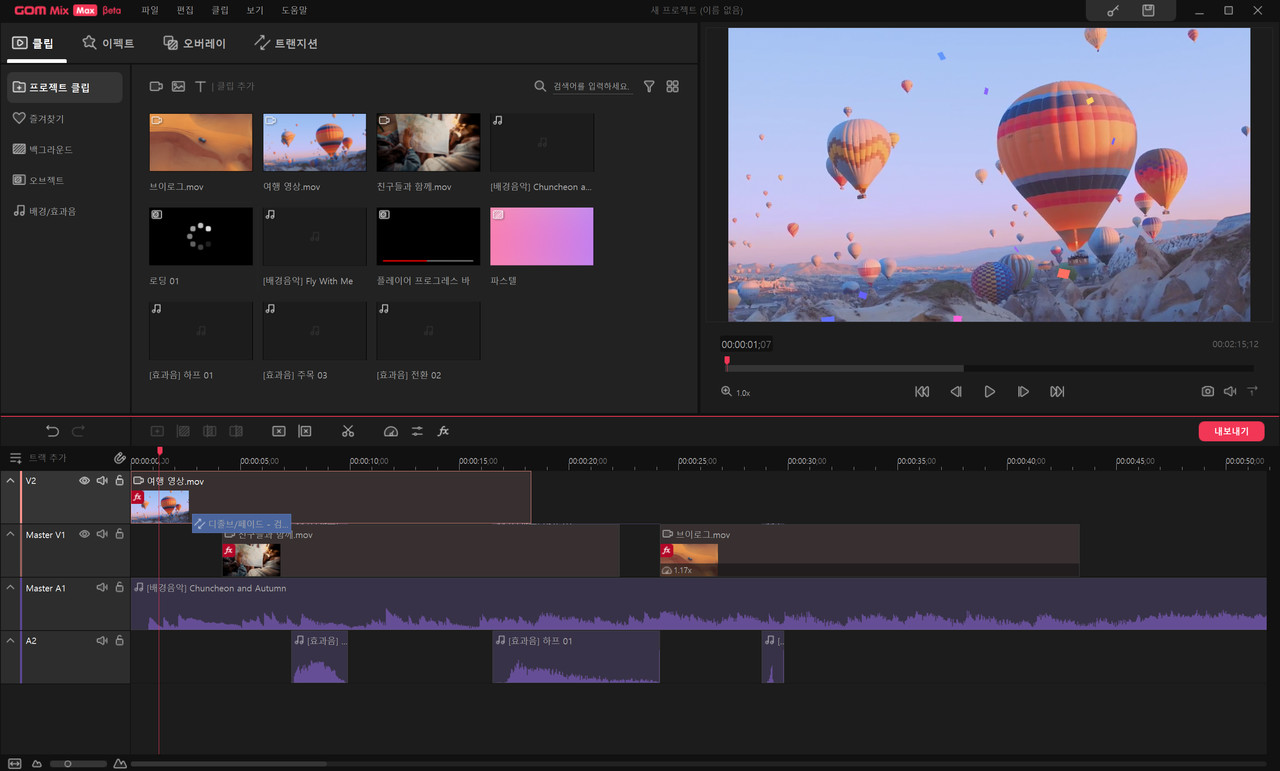The width and height of the screenshot is (1280, 771).
Task: Add an image clip via picture icon
Action: [178, 87]
